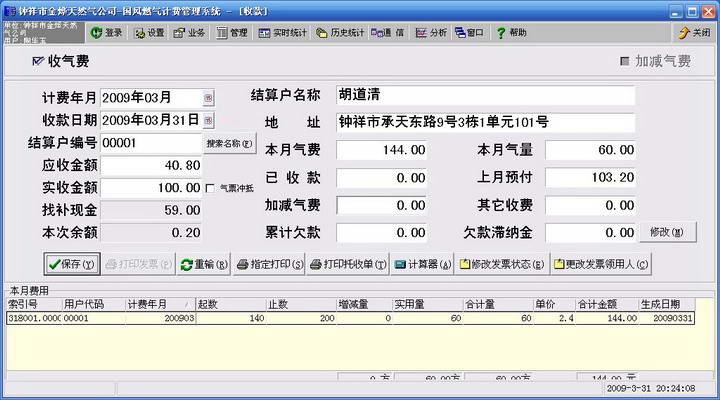Click the 其它收费 amount field

[591, 205]
